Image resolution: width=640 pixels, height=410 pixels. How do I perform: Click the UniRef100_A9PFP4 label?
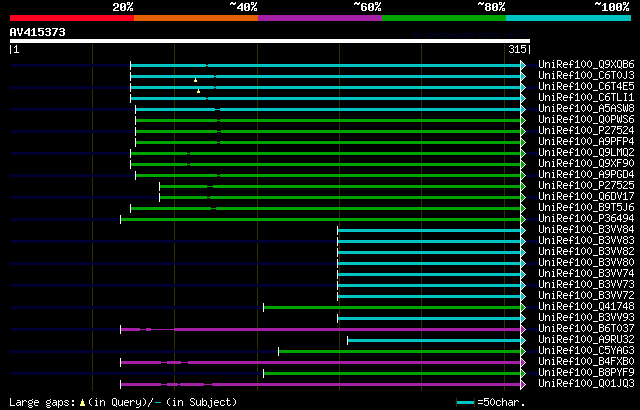(x=586, y=142)
